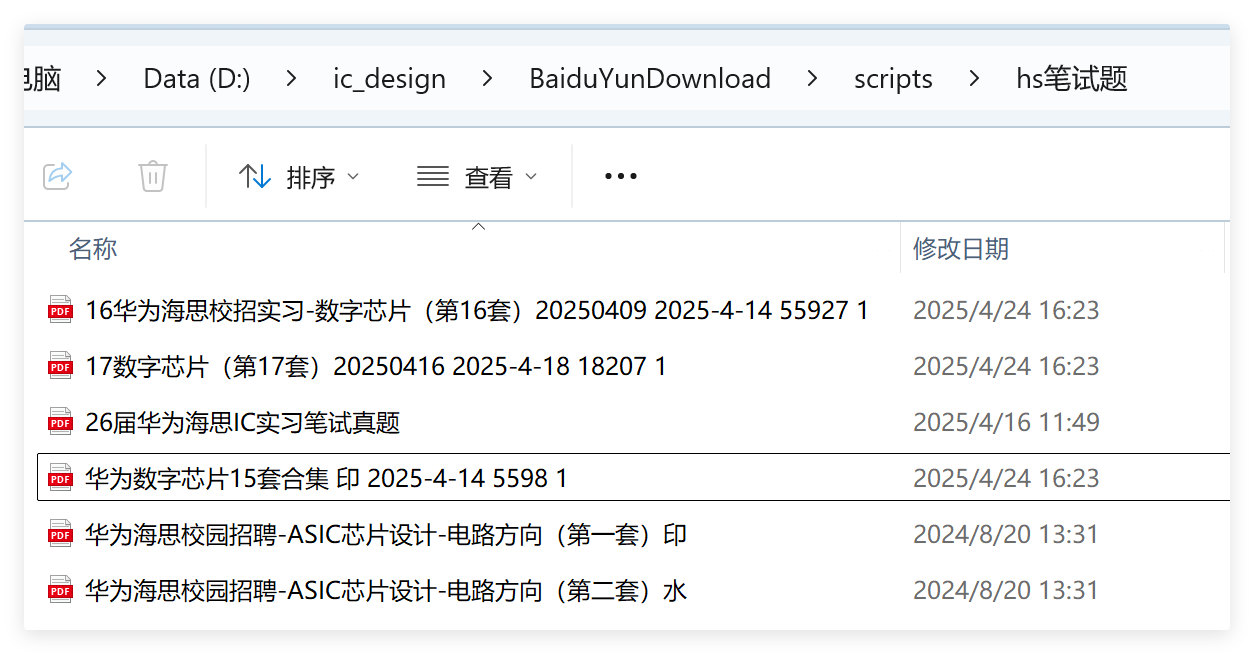
Task: Open the three-dots more options menu
Action: click(x=620, y=177)
